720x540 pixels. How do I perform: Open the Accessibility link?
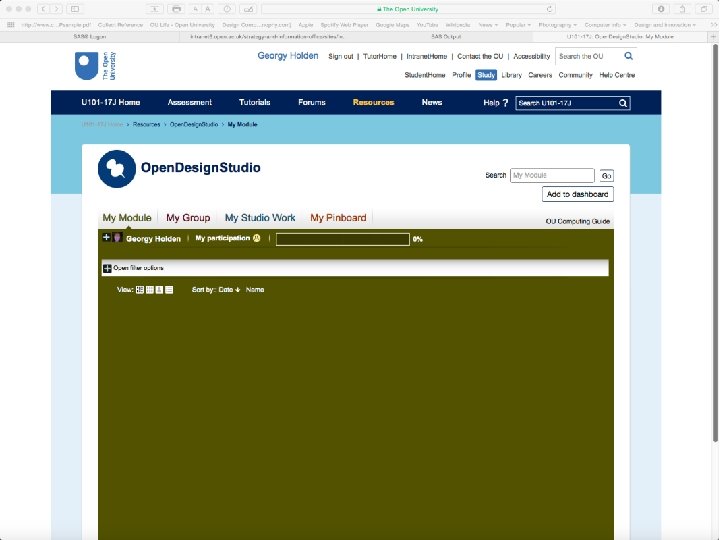531,56
